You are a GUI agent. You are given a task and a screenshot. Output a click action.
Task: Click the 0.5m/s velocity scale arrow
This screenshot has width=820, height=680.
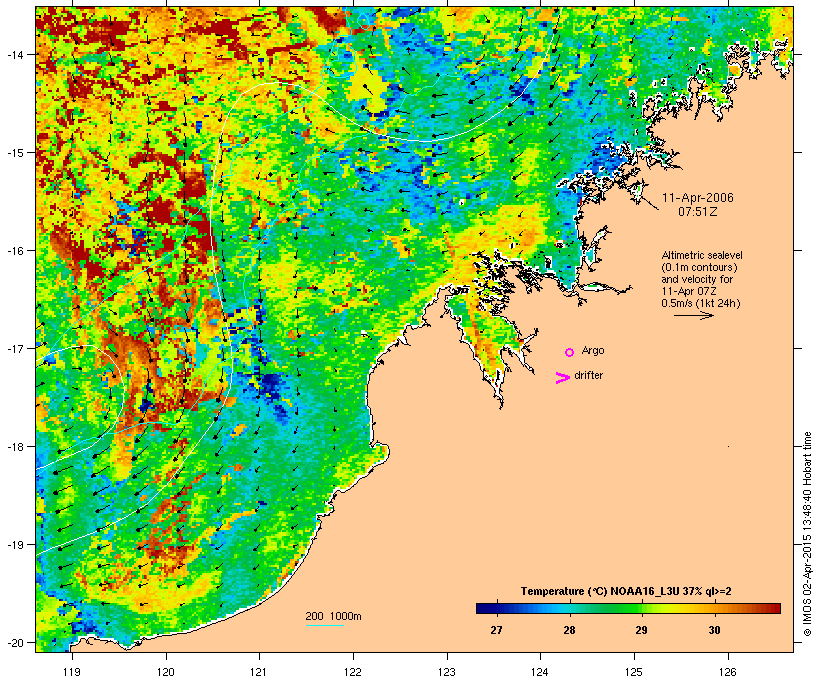point(694,315)
